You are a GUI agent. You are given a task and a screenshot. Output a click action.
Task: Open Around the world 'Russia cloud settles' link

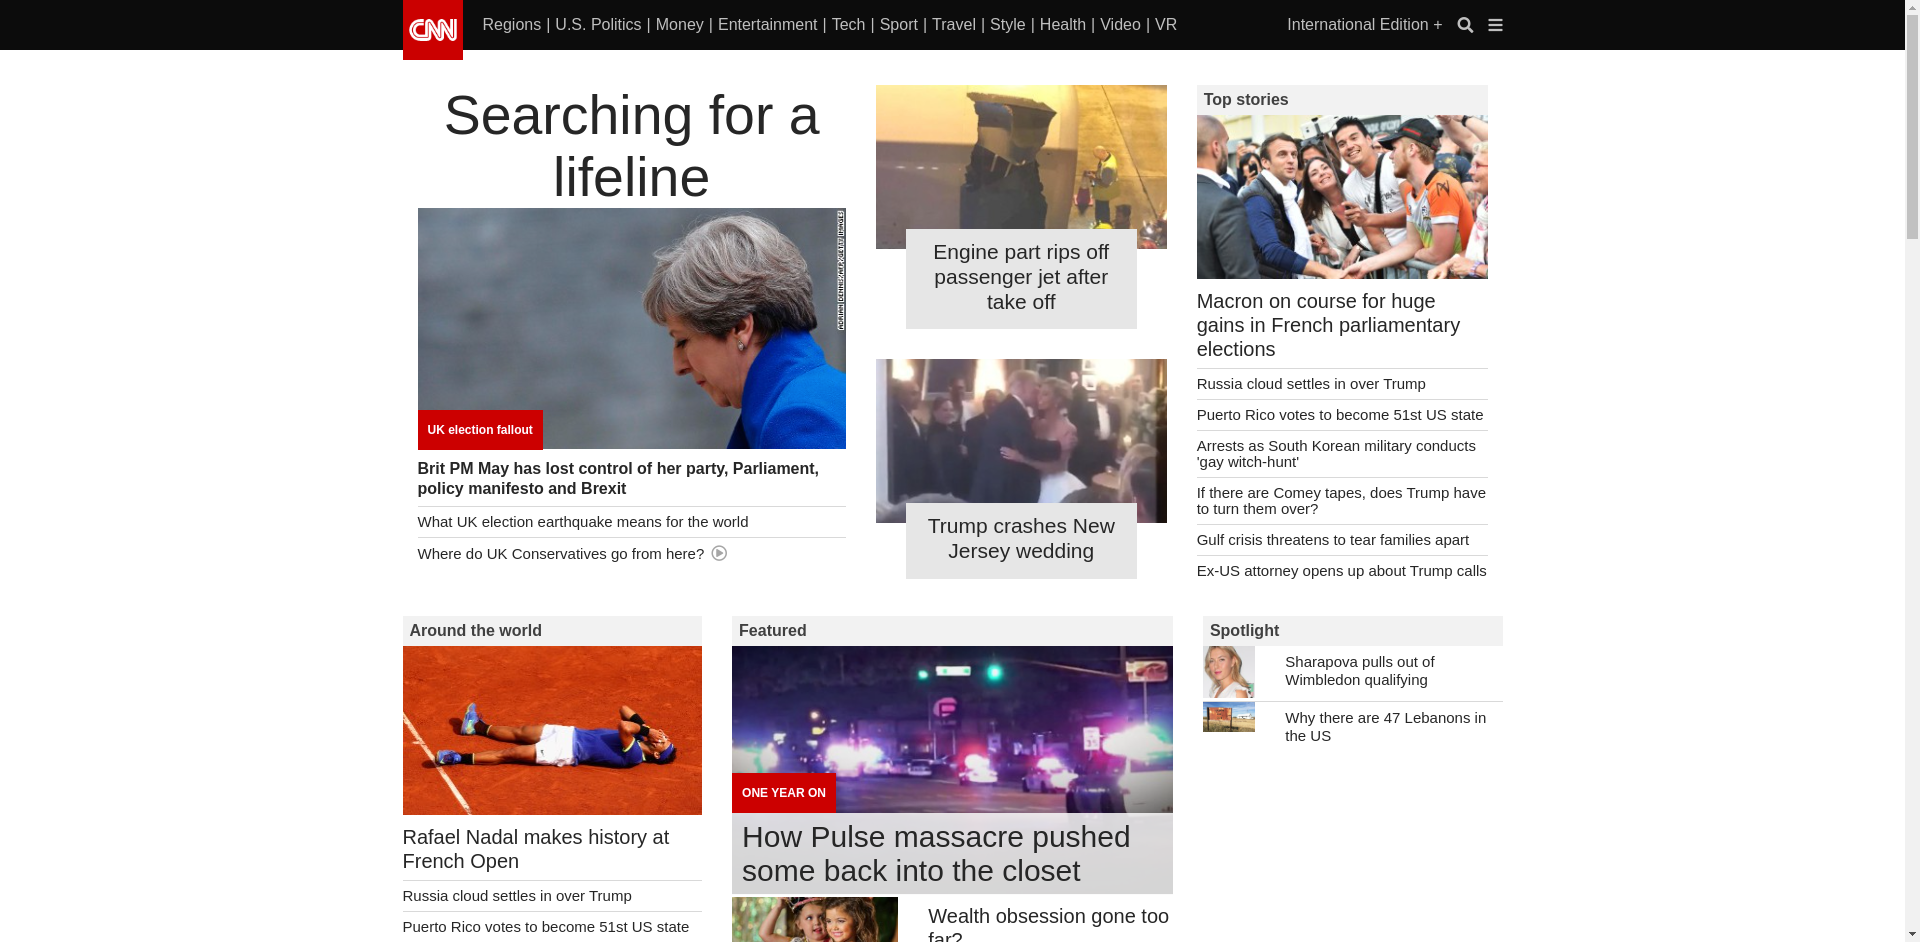point(517,896)
